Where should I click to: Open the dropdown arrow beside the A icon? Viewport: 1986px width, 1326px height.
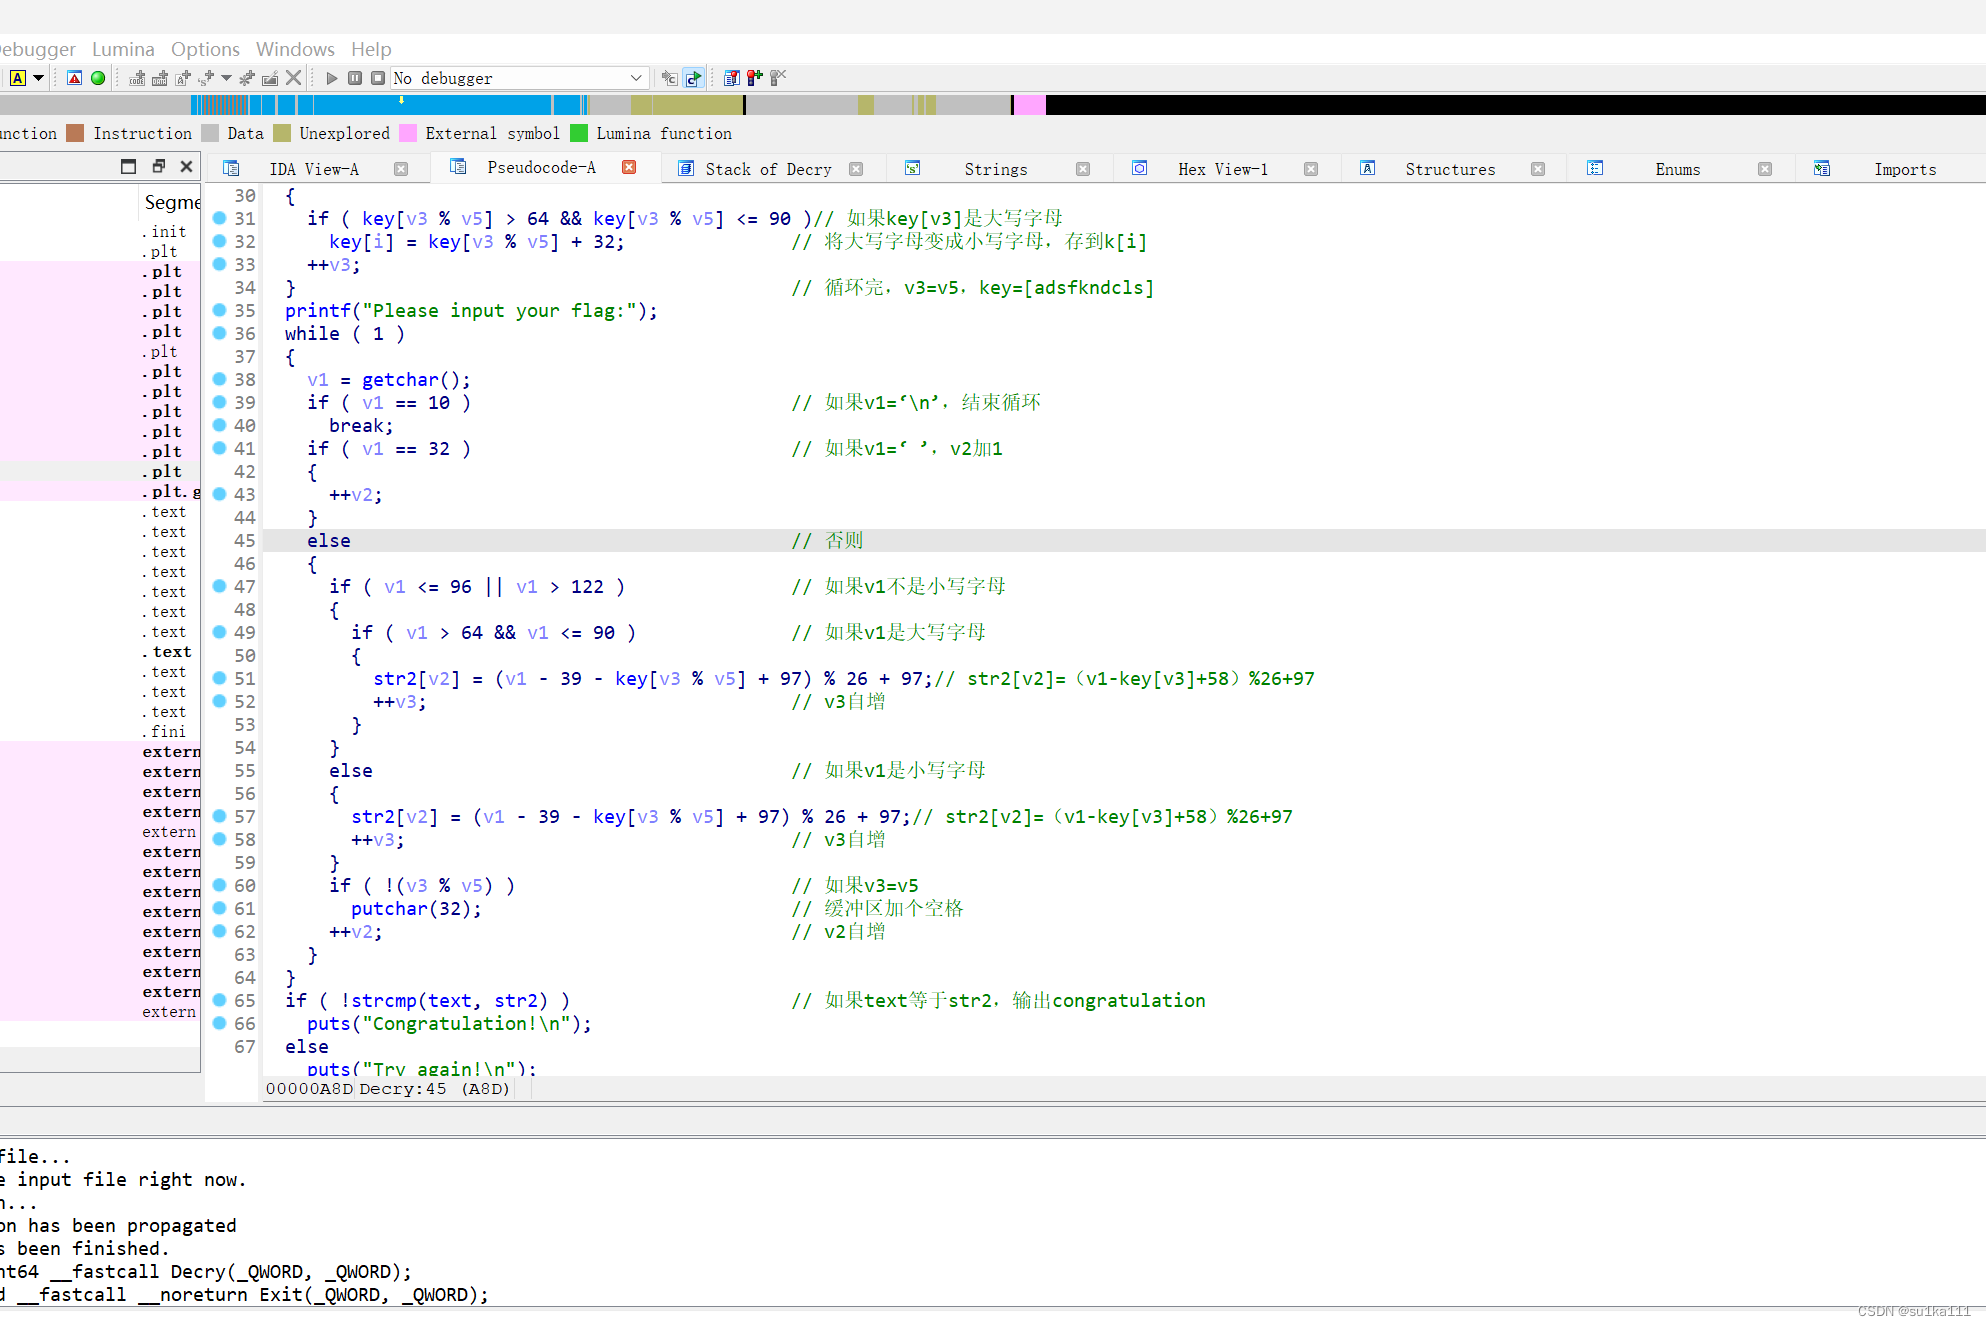pyautogui.click(x=37, y=78)
